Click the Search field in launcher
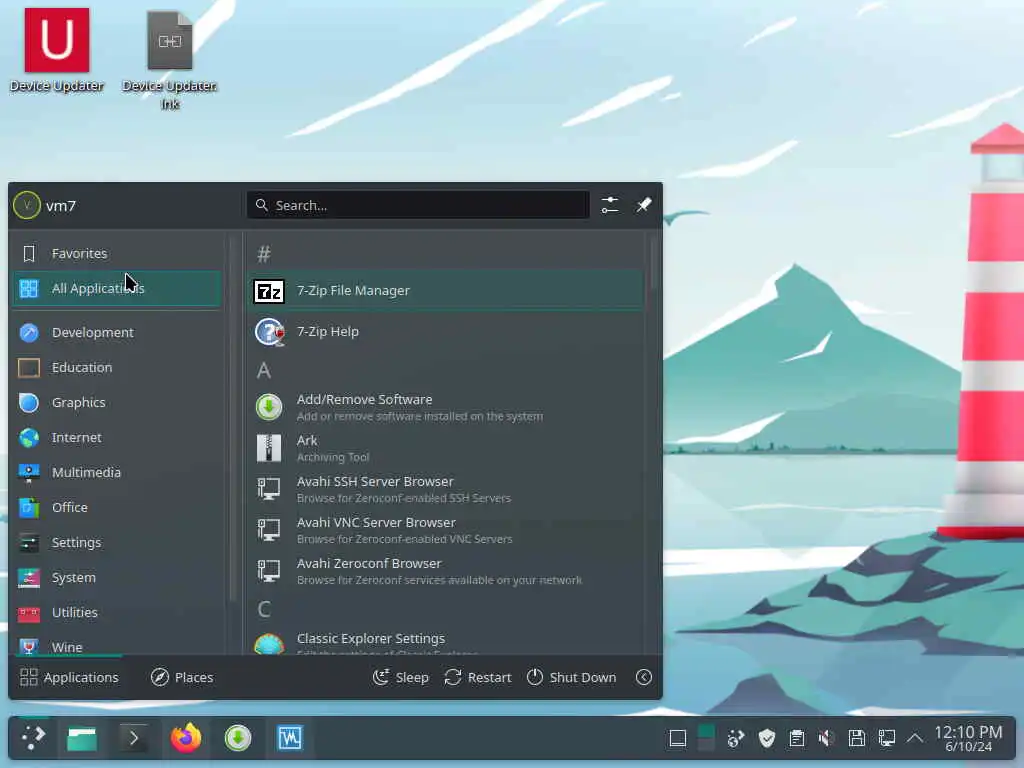 [x=418, y=205]
